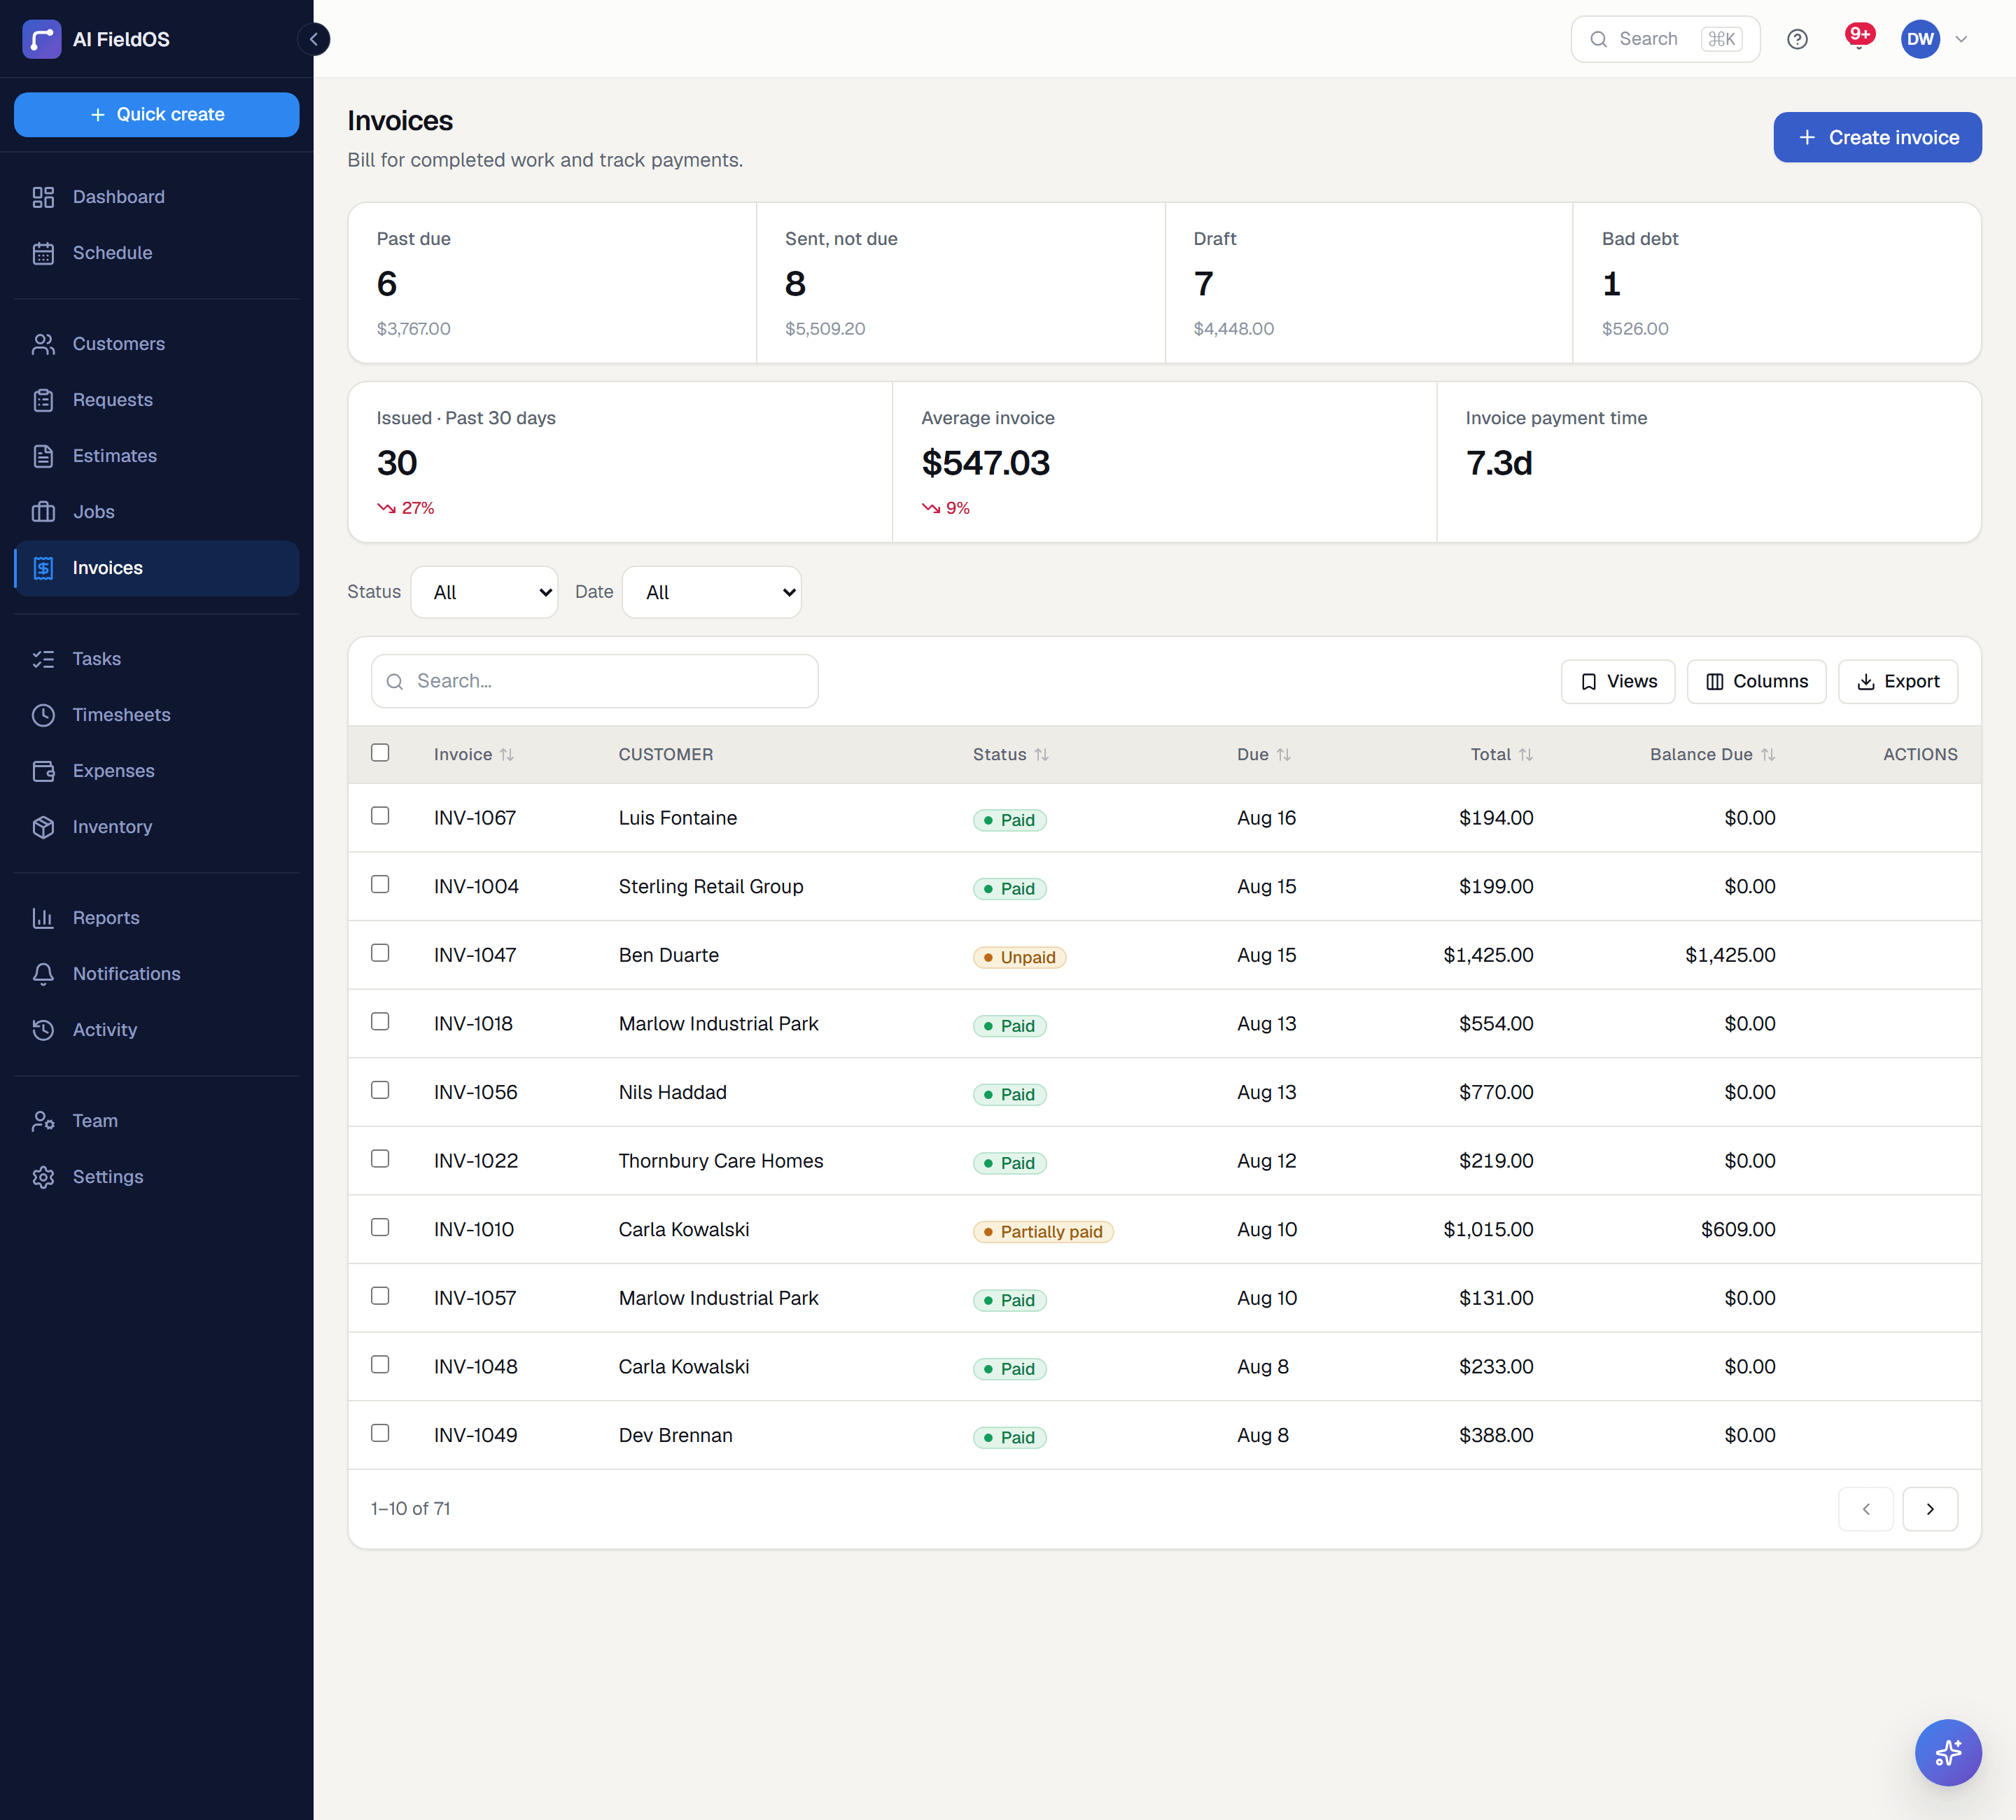This screenshot has height=1820, width=2016.
Task: Tick the select-all invoices checkbox
Action: 380,753
